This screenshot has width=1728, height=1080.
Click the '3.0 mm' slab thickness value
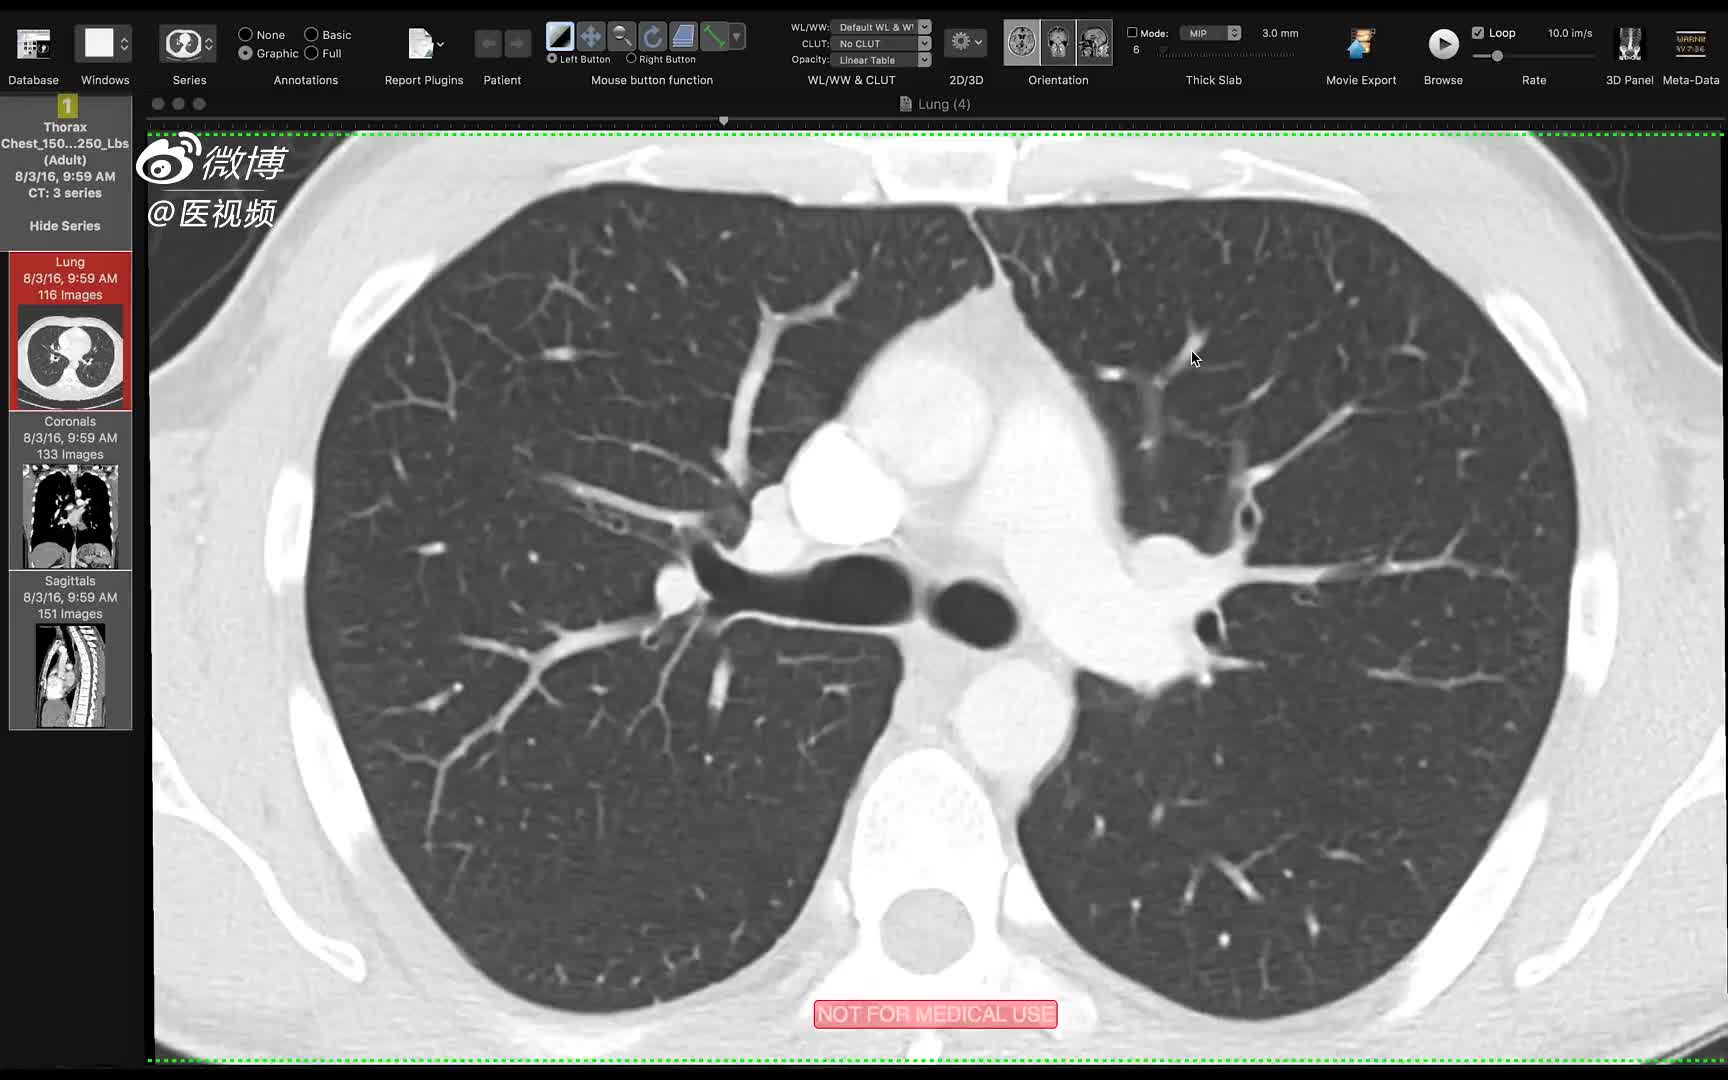[1280, 33]
